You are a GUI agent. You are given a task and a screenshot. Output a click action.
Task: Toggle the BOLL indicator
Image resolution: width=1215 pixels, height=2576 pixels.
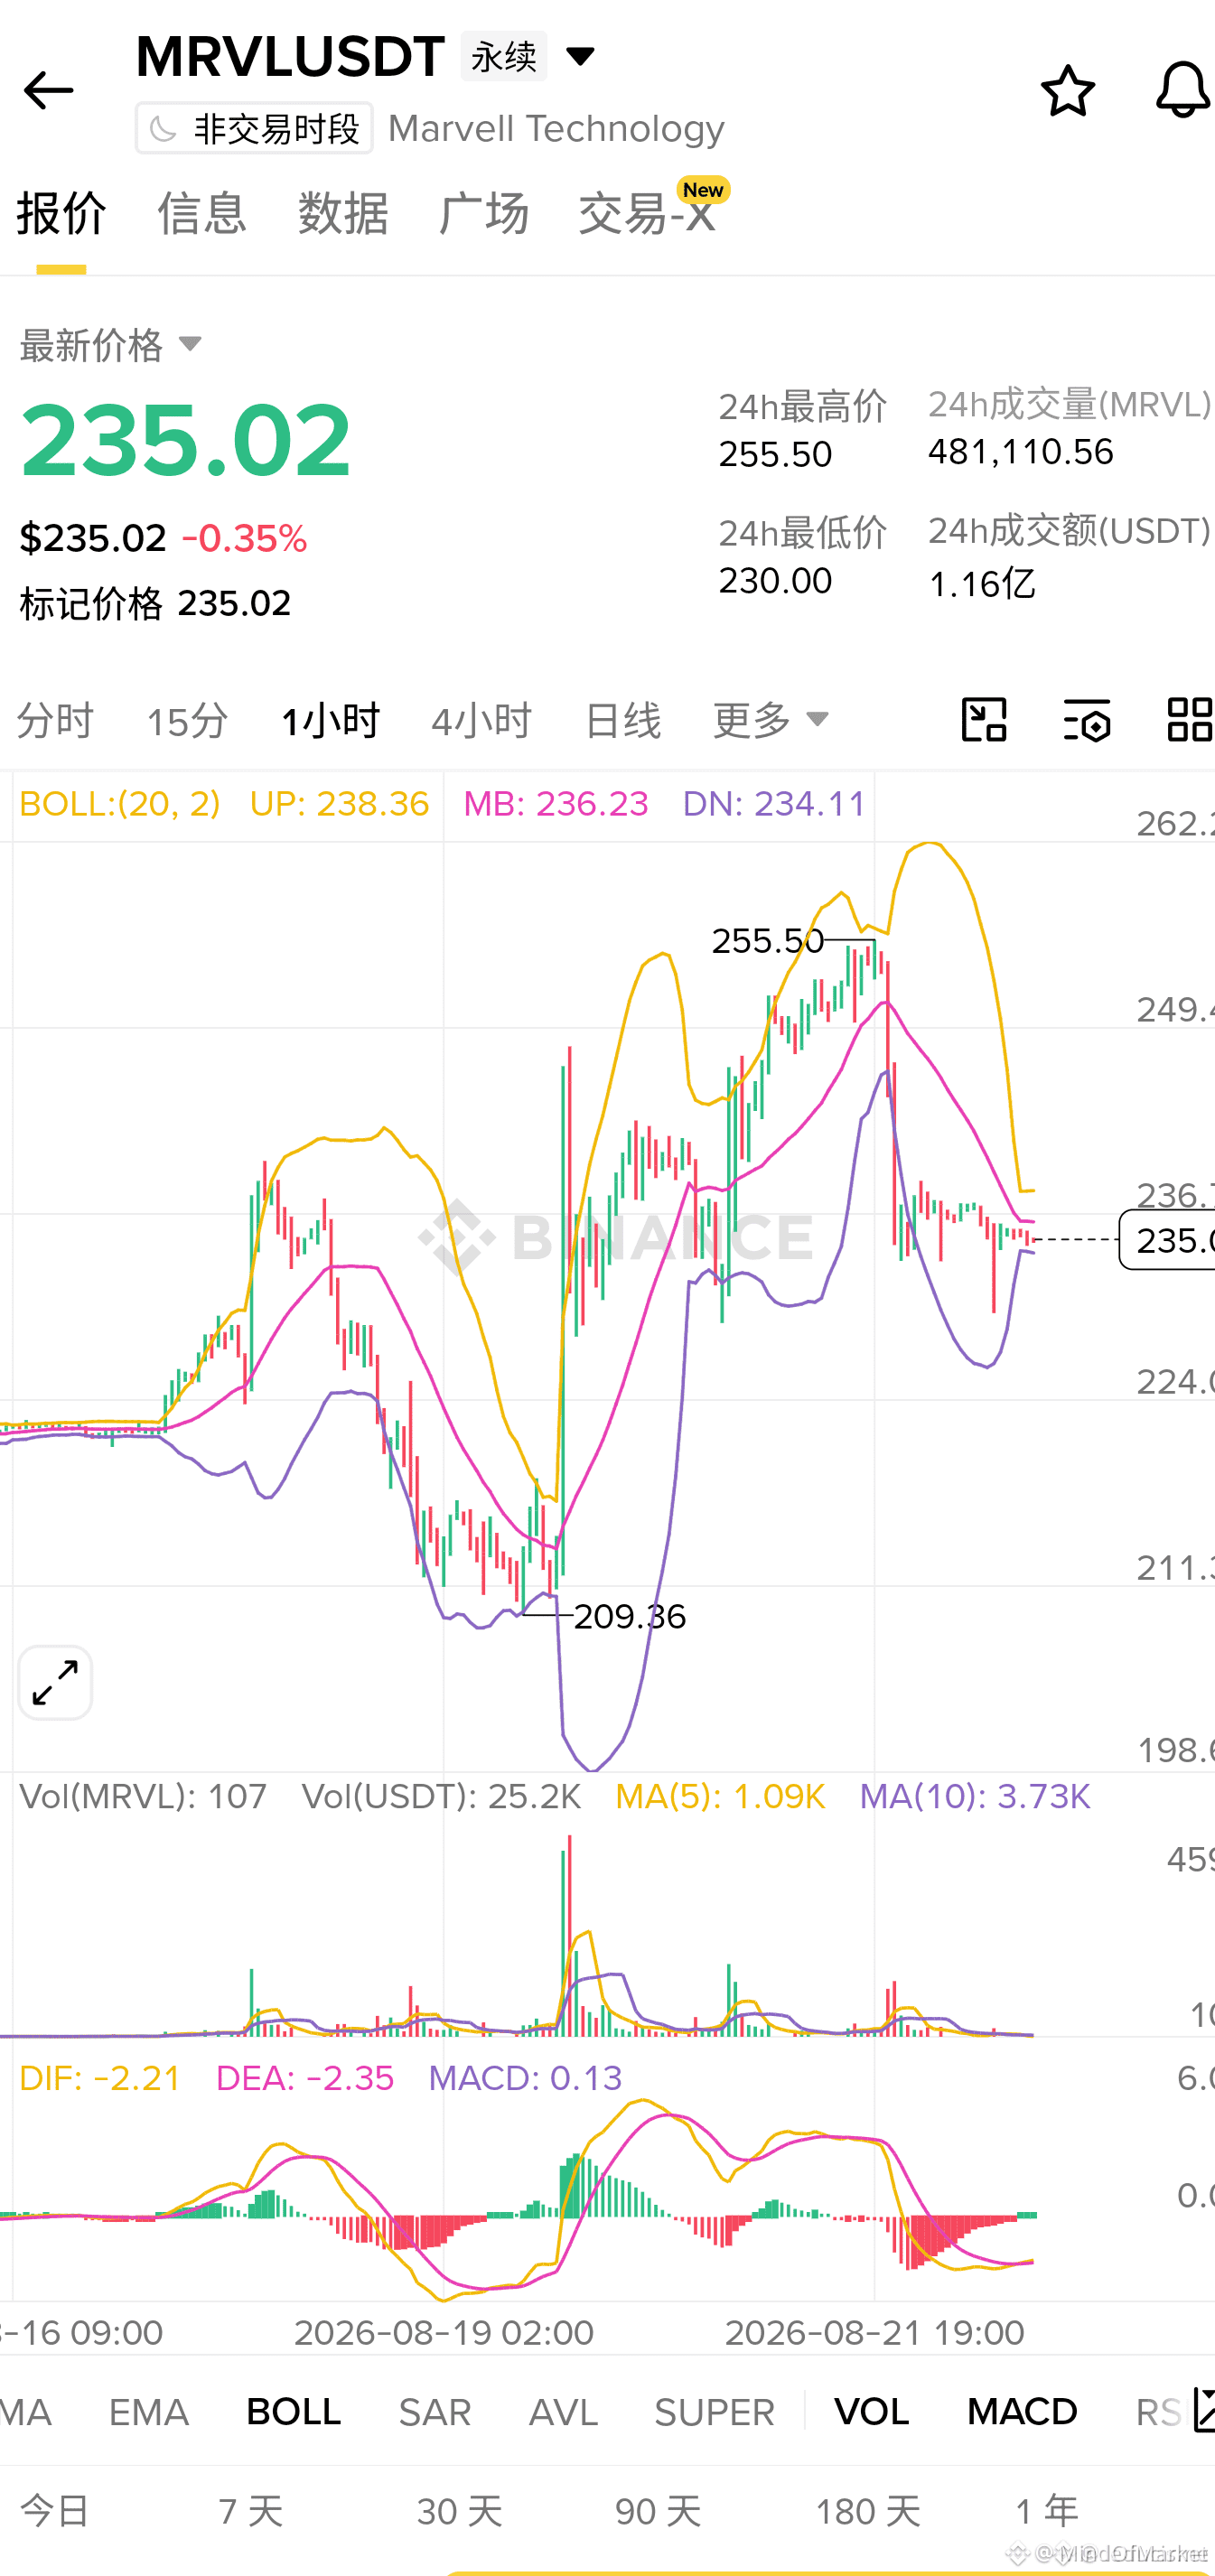point(294,2412)
